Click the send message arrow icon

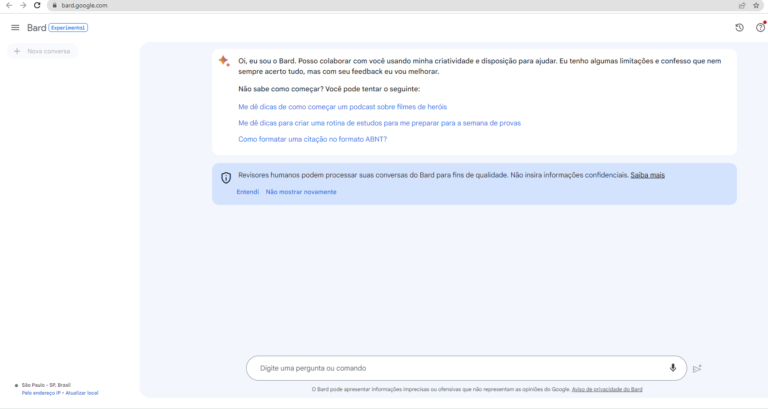tap(697, 368)
